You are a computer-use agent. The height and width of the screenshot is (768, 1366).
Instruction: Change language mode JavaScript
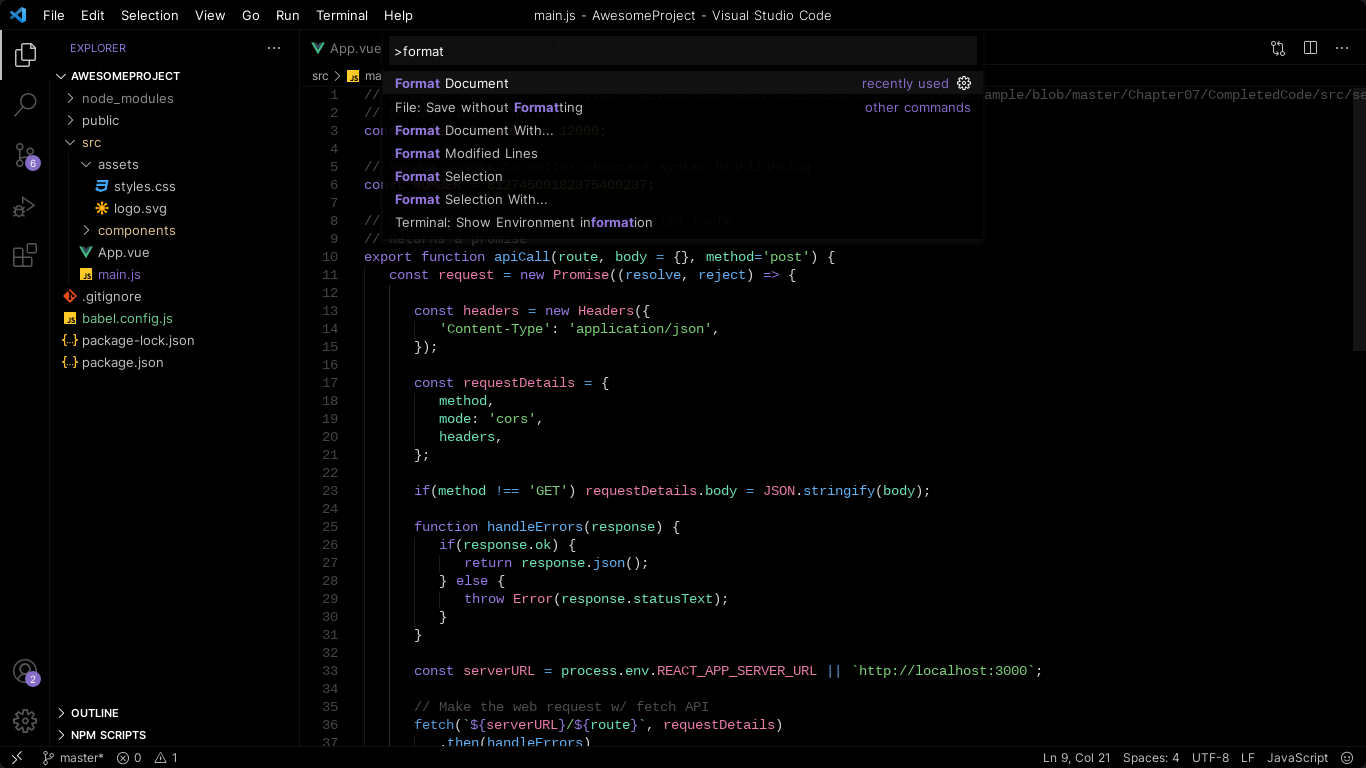[1297, 758]
